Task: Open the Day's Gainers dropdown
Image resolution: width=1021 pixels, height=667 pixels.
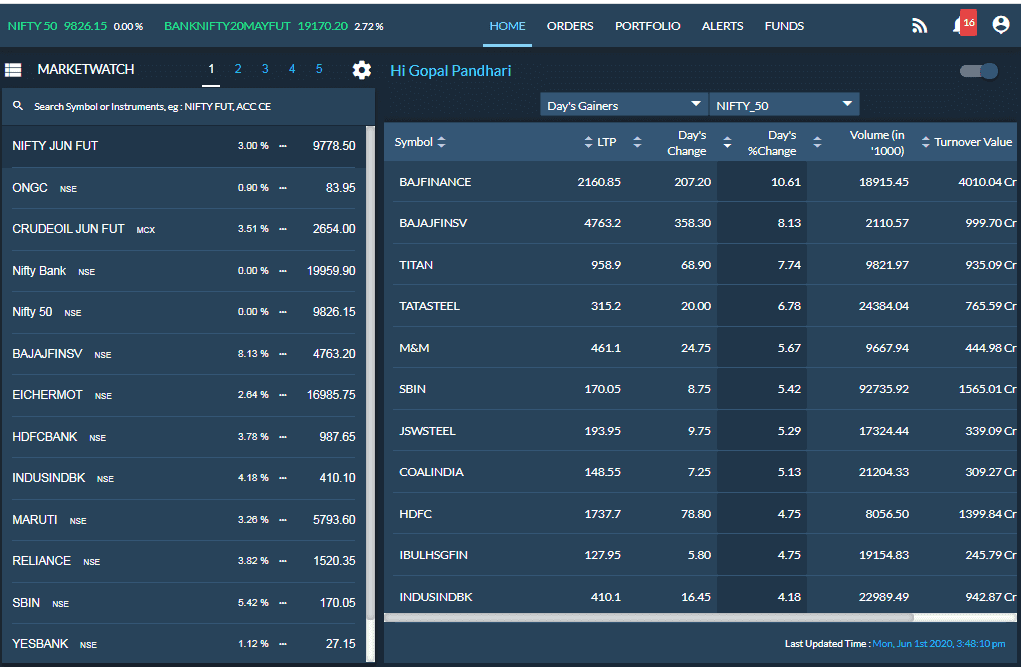Action: pyautogui.click(x=624, y=105)
